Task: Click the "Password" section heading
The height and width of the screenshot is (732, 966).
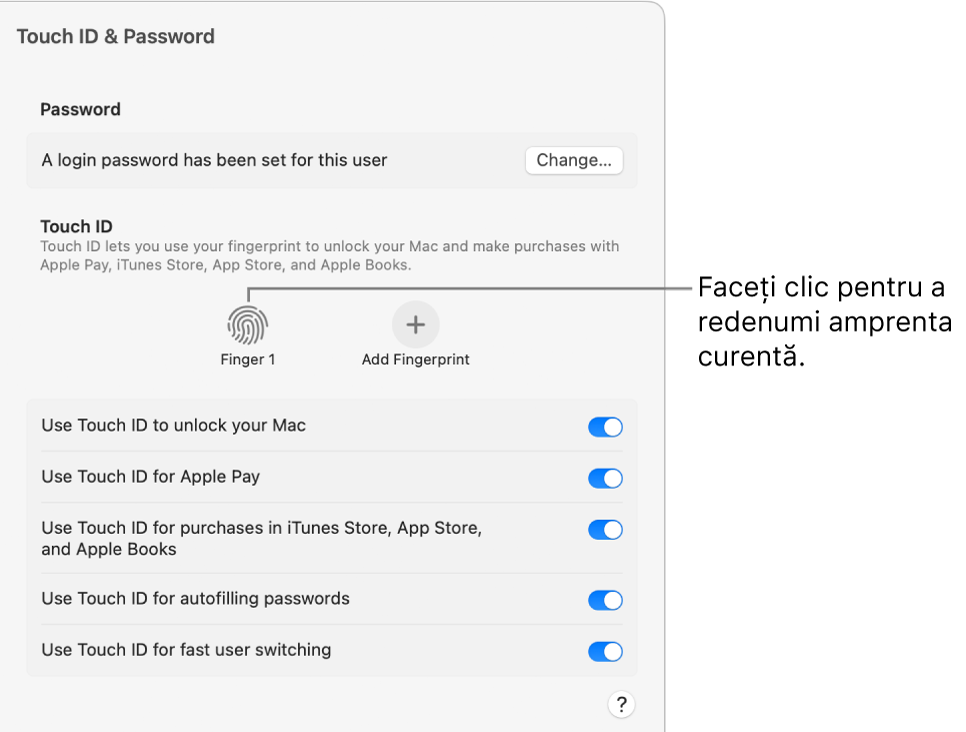Action: click(x=80, y=110)
